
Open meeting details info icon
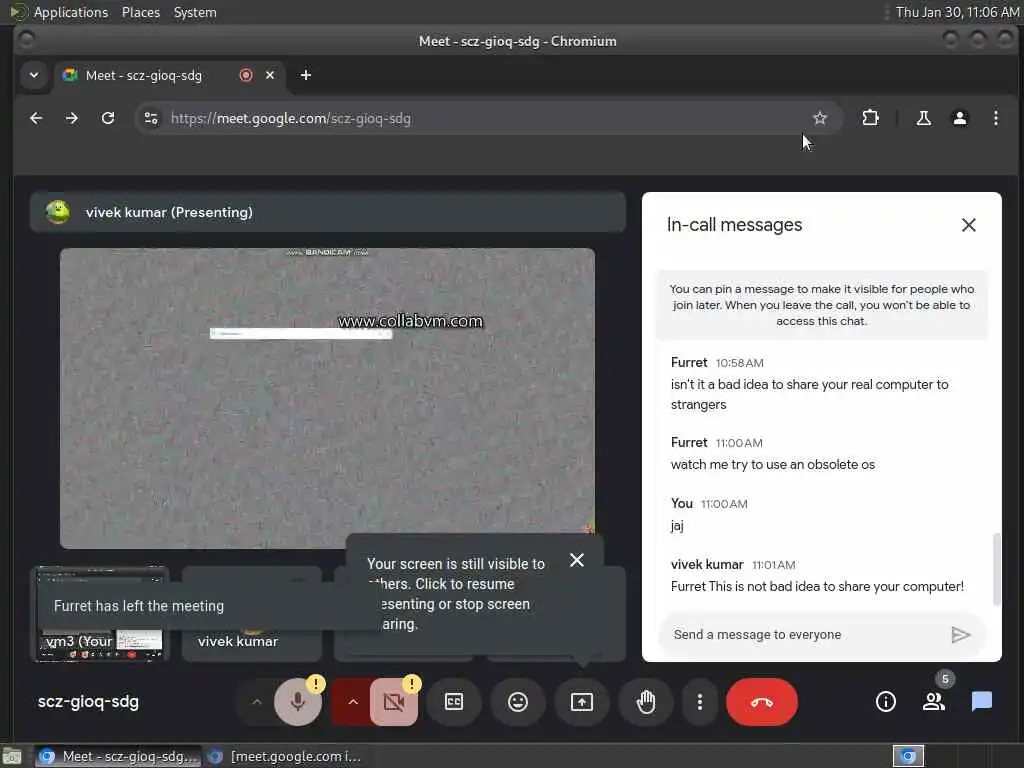(x=886, y=702)
